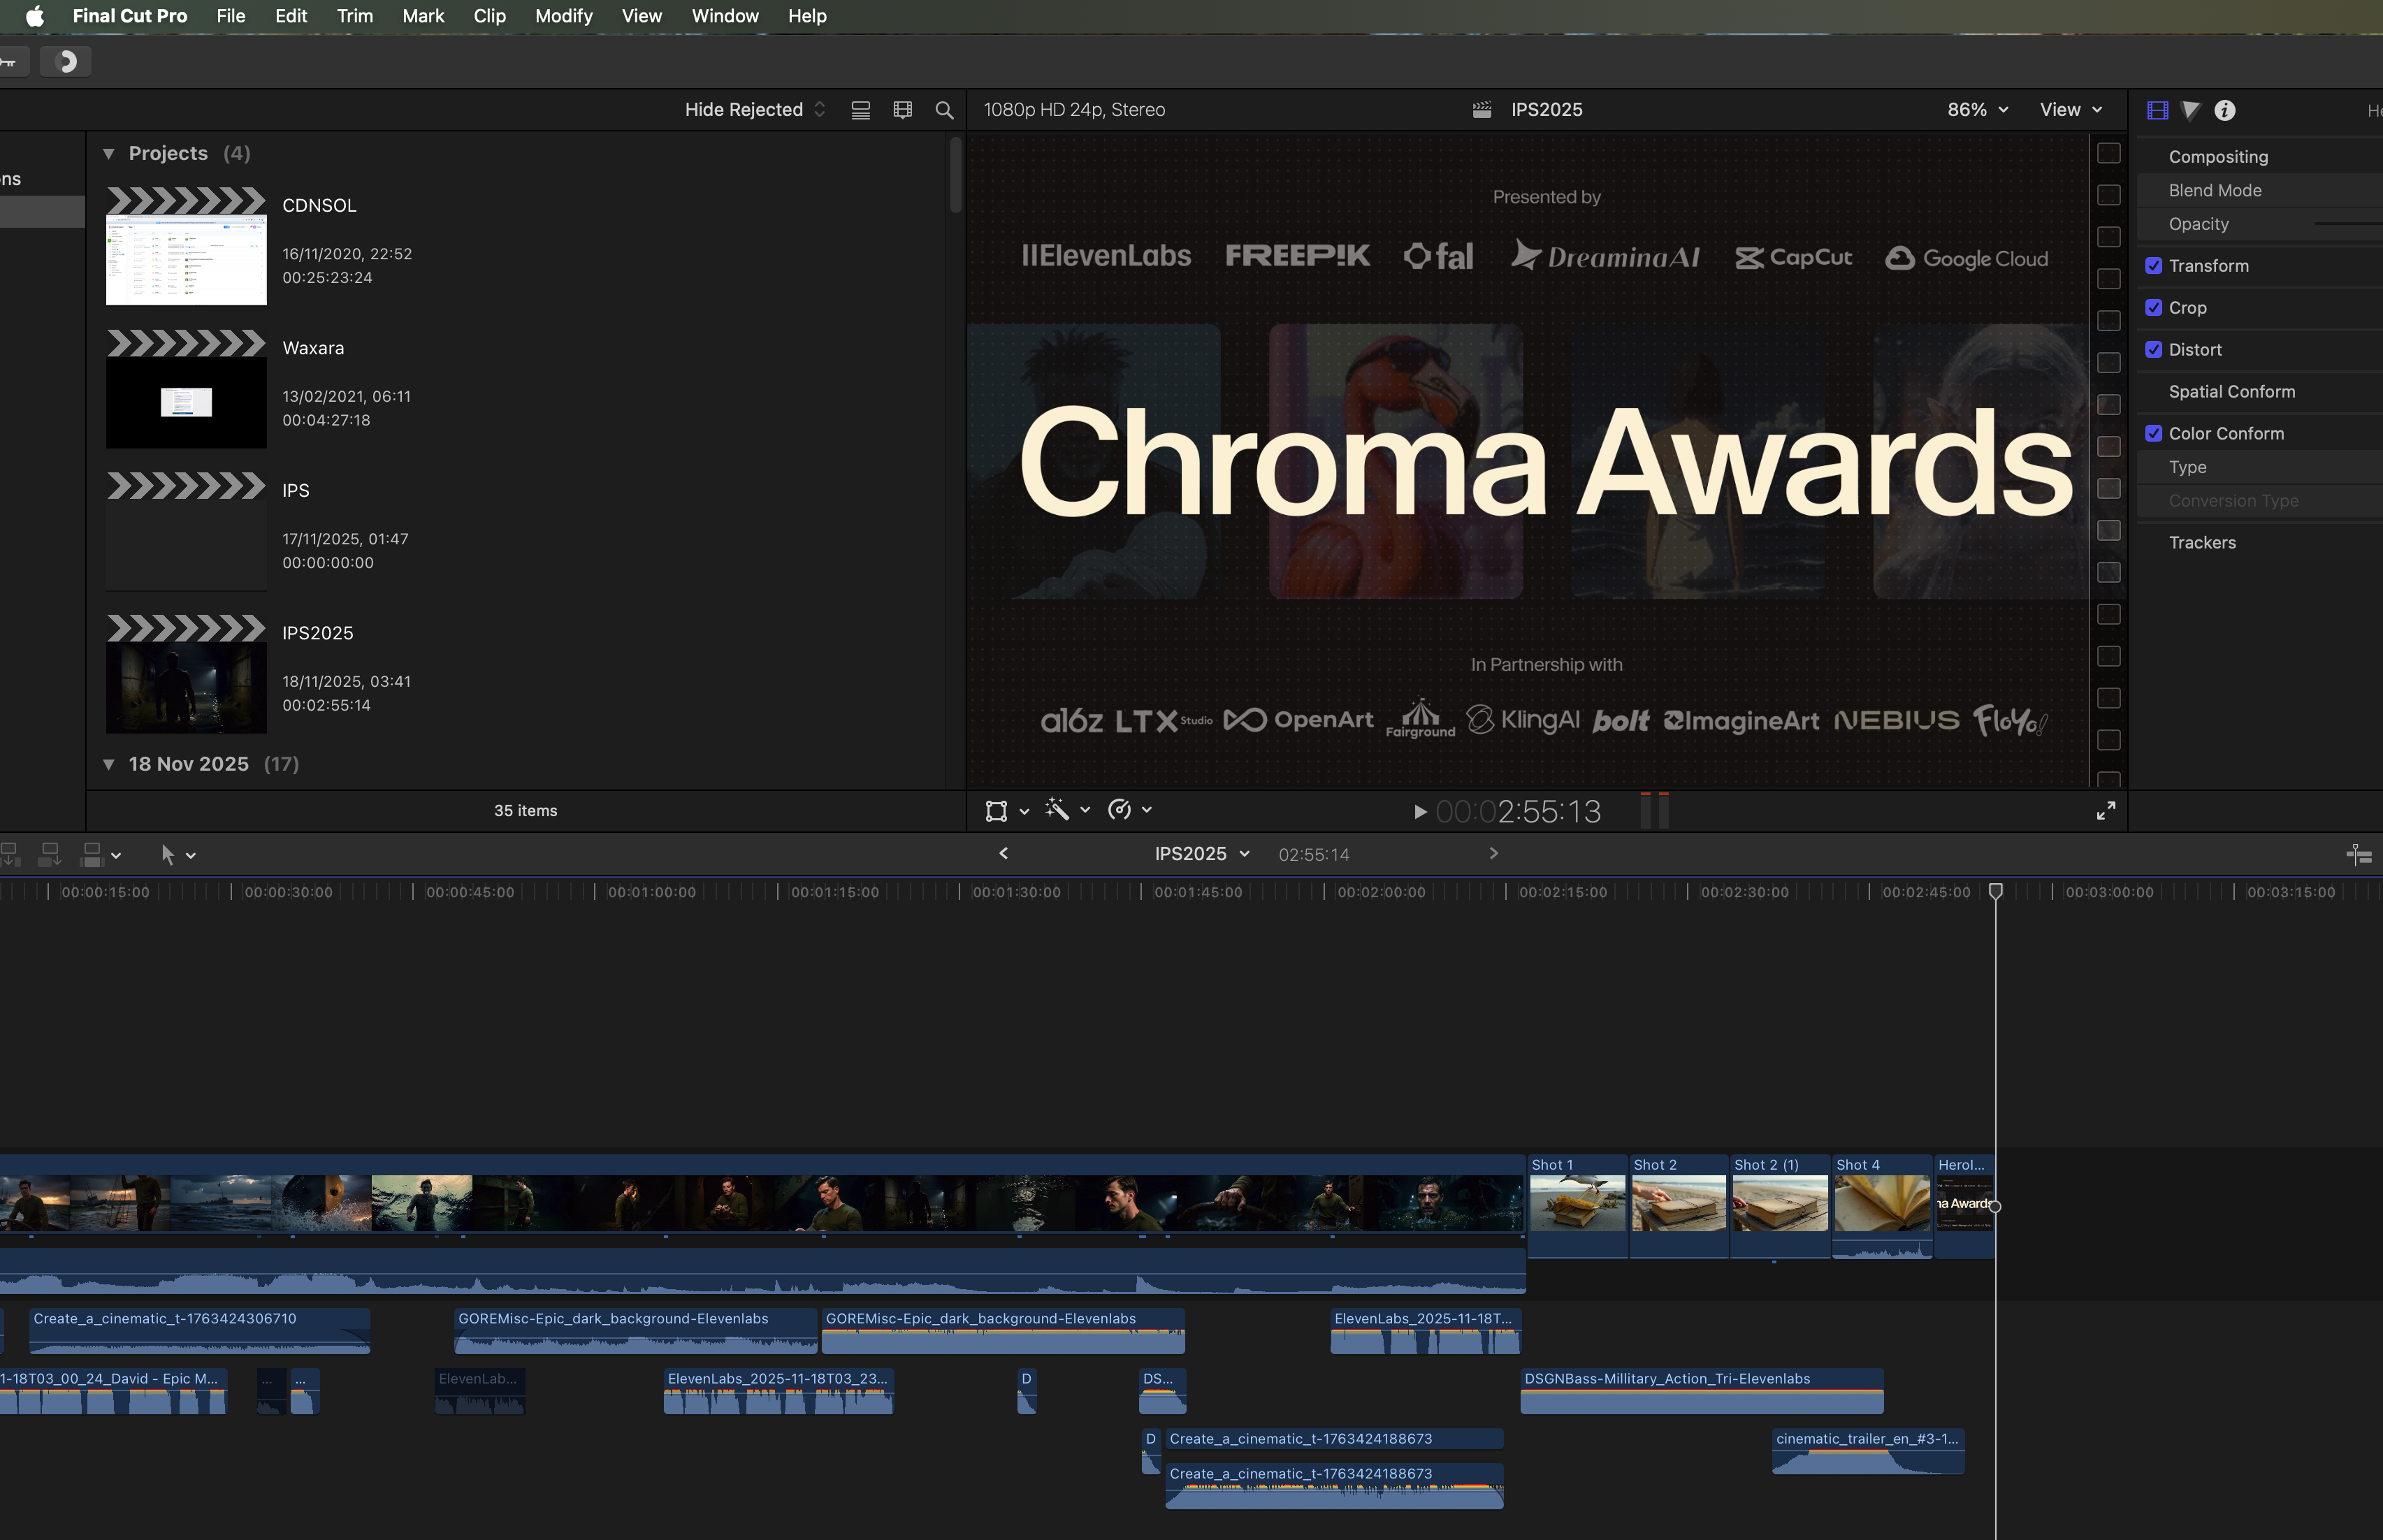This screenshot has height=1540, width=2383.
Task: Open the Video inspector tab
Action: [x=2157, y=110]
